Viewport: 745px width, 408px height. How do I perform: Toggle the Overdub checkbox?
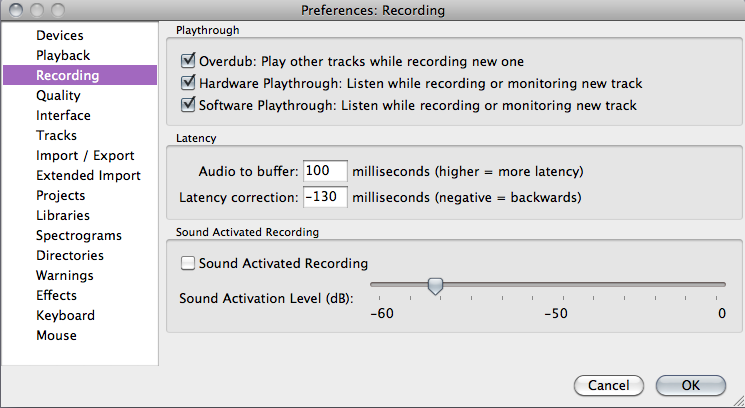click(189, 62)
